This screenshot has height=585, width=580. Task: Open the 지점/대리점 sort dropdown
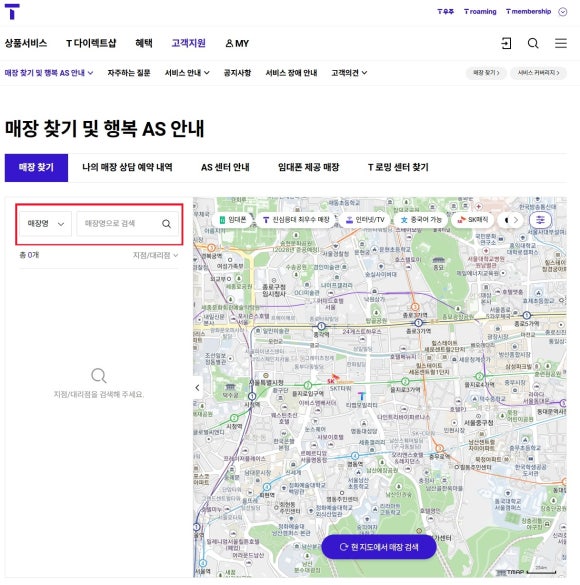coord(156,255)
